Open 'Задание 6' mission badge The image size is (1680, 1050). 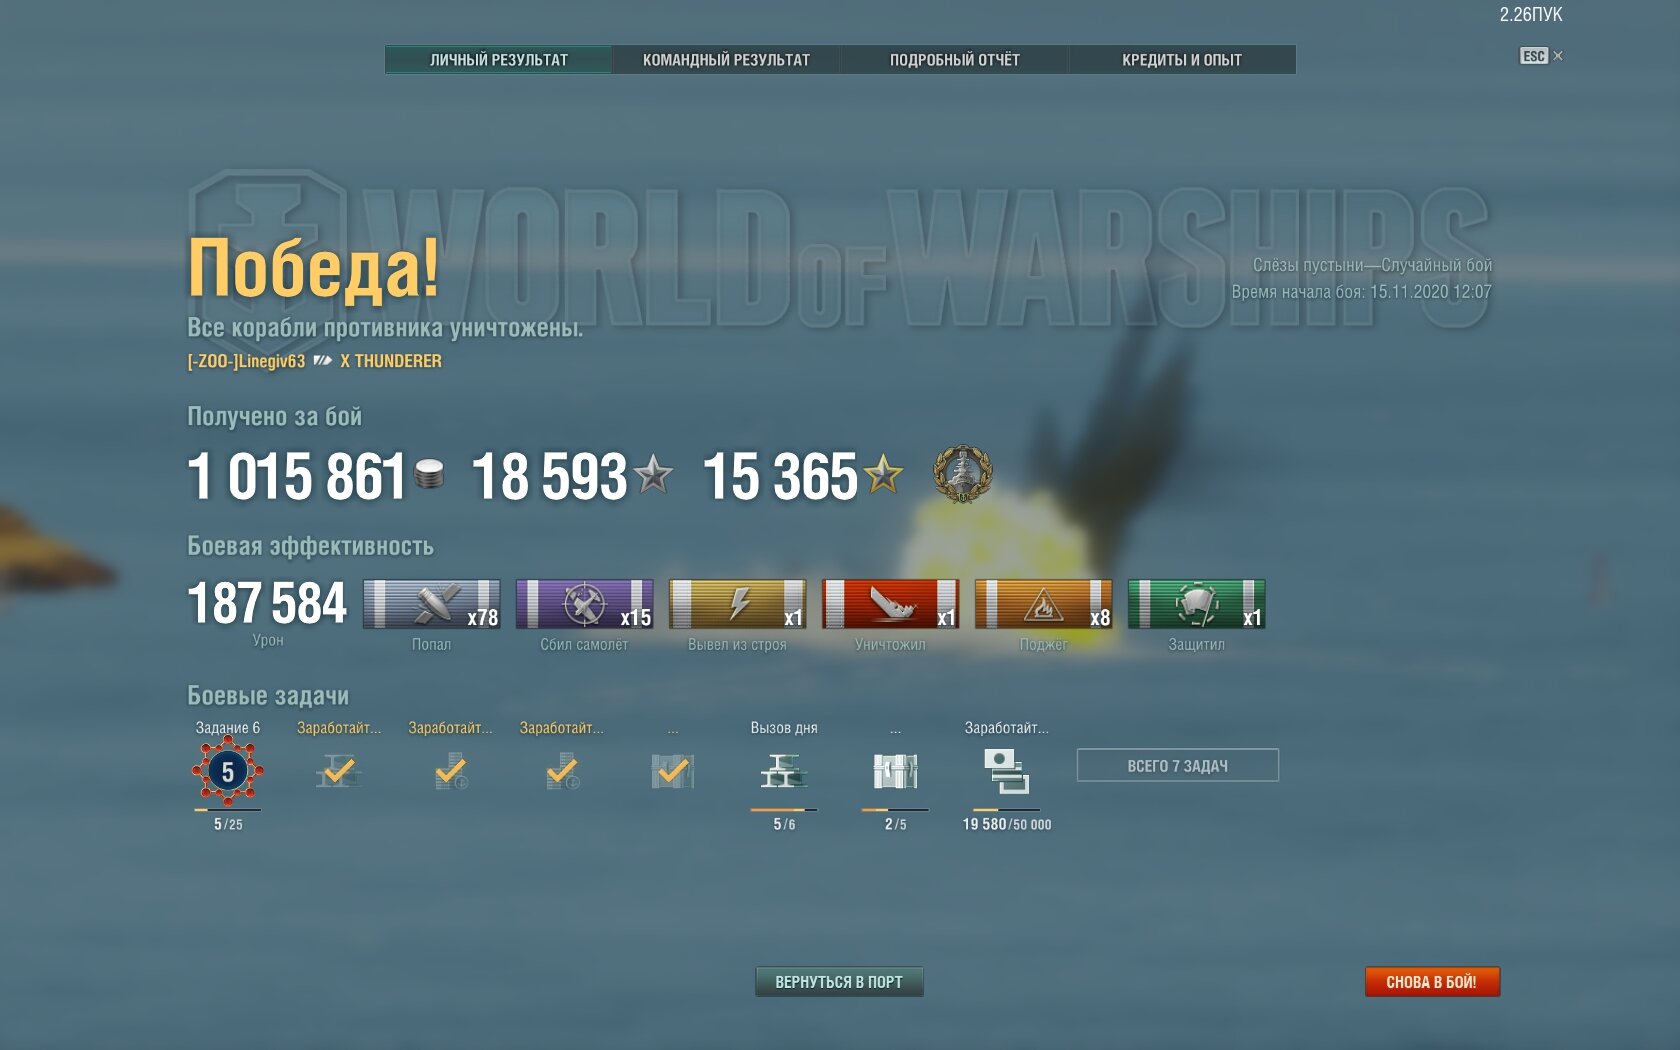click(228, 771)
